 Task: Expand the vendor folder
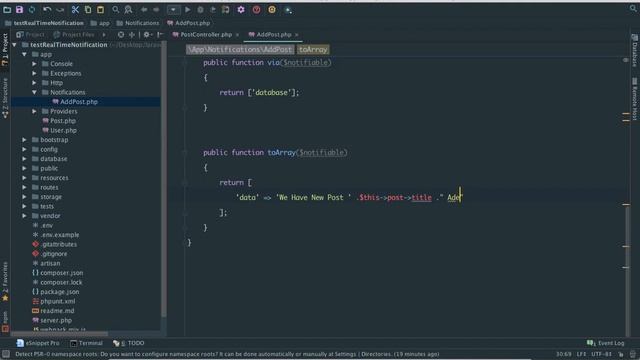24,216
